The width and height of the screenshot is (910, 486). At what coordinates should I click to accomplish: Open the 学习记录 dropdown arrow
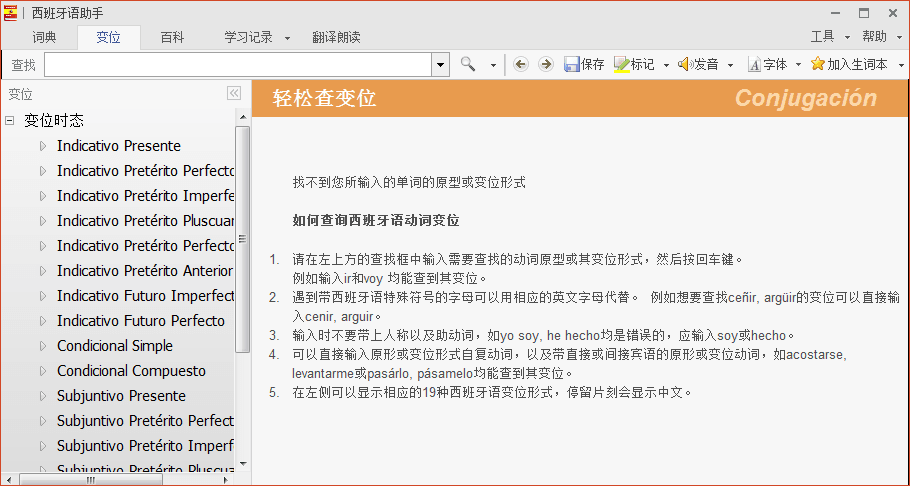(287, 38)
